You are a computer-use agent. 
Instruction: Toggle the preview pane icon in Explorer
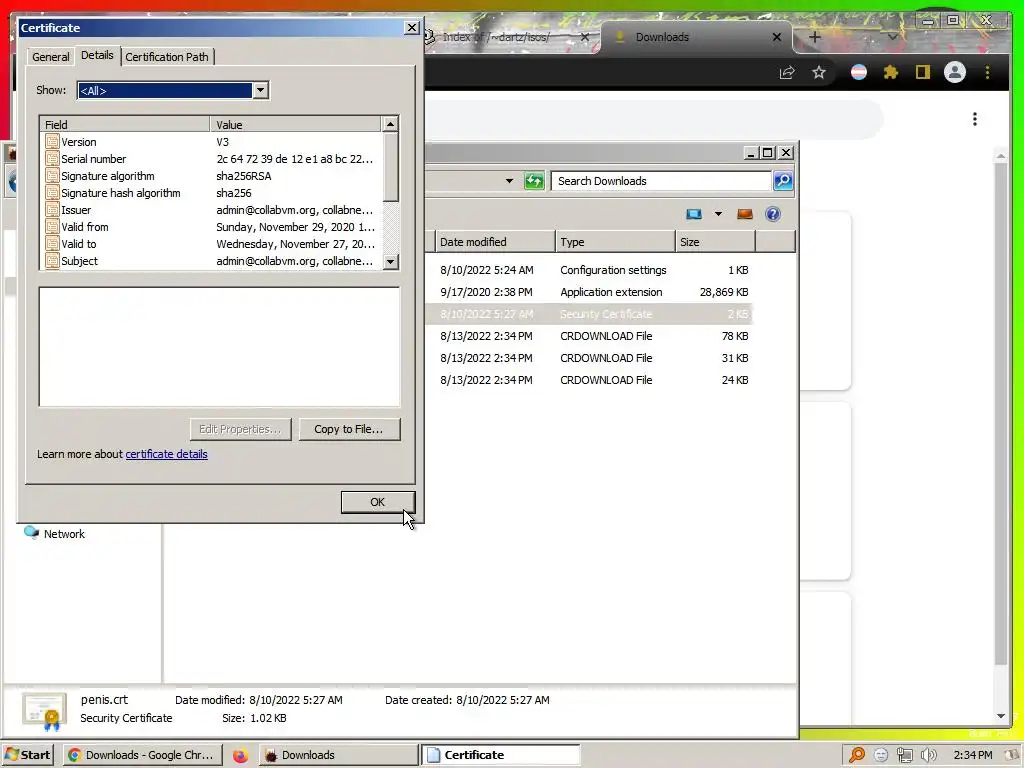coord(744,214)
